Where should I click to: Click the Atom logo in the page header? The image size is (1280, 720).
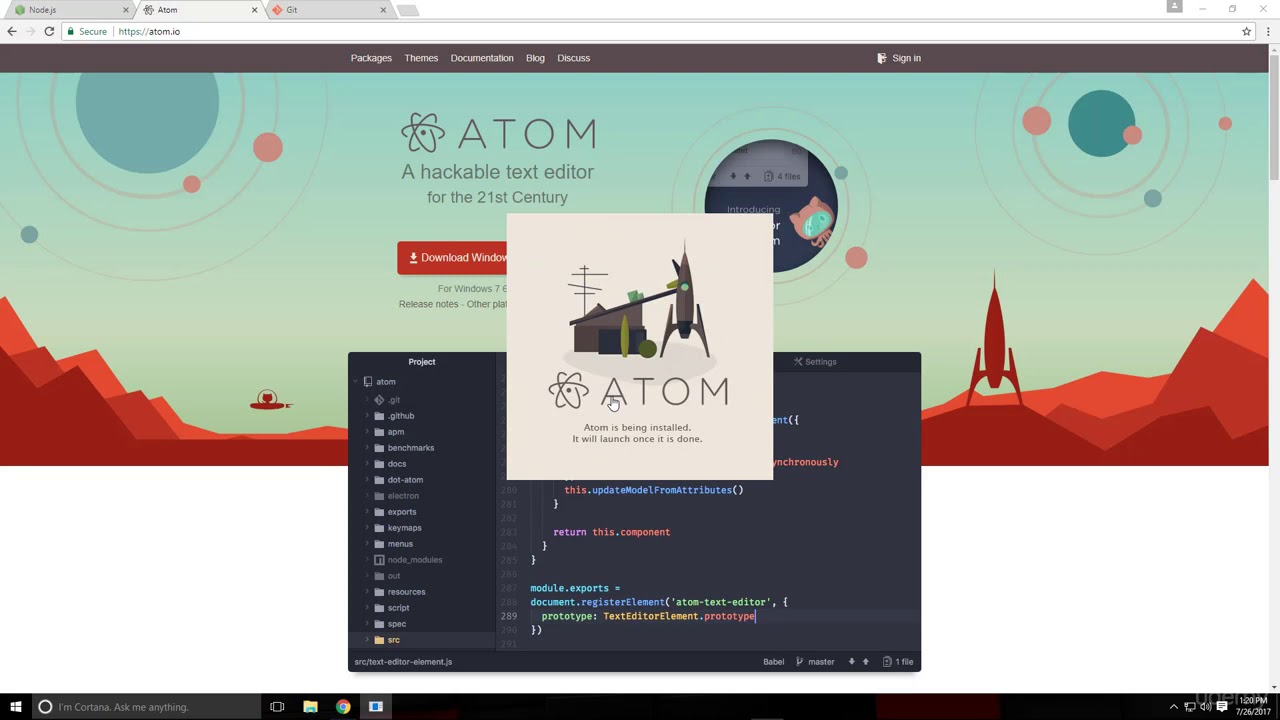pyautogui.click(x=498, y=133)
